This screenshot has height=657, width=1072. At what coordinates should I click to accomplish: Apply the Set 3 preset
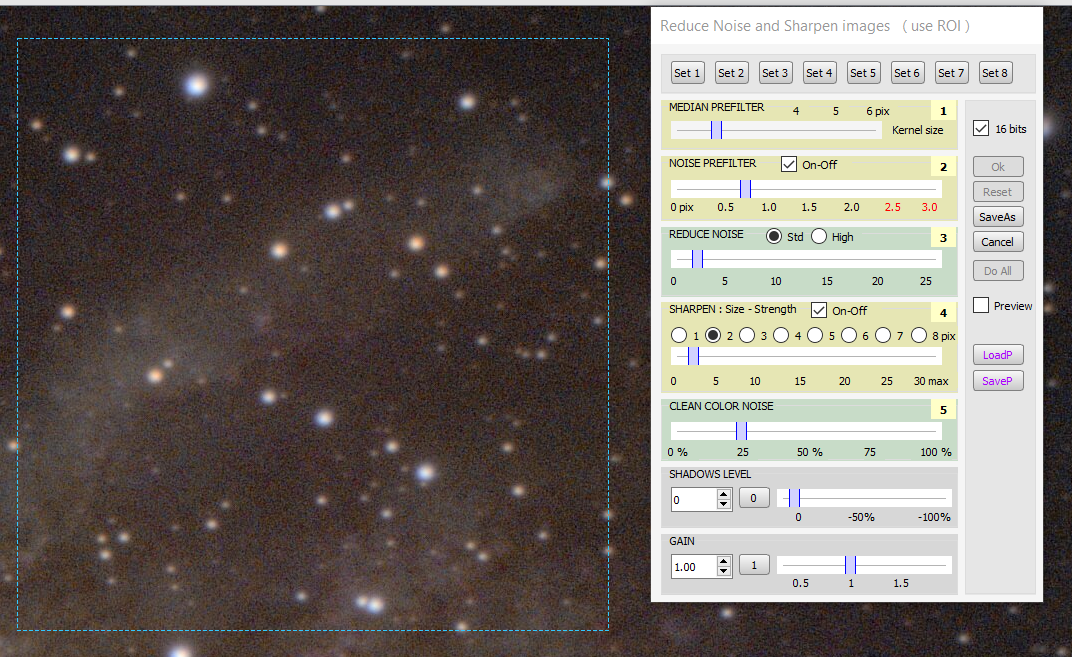coord(775,73)
